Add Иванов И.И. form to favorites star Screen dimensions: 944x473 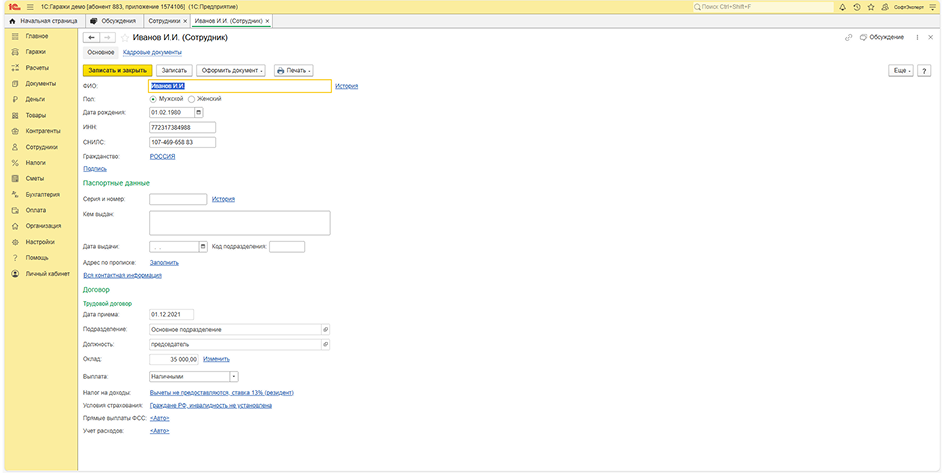[x=124, y=37]
